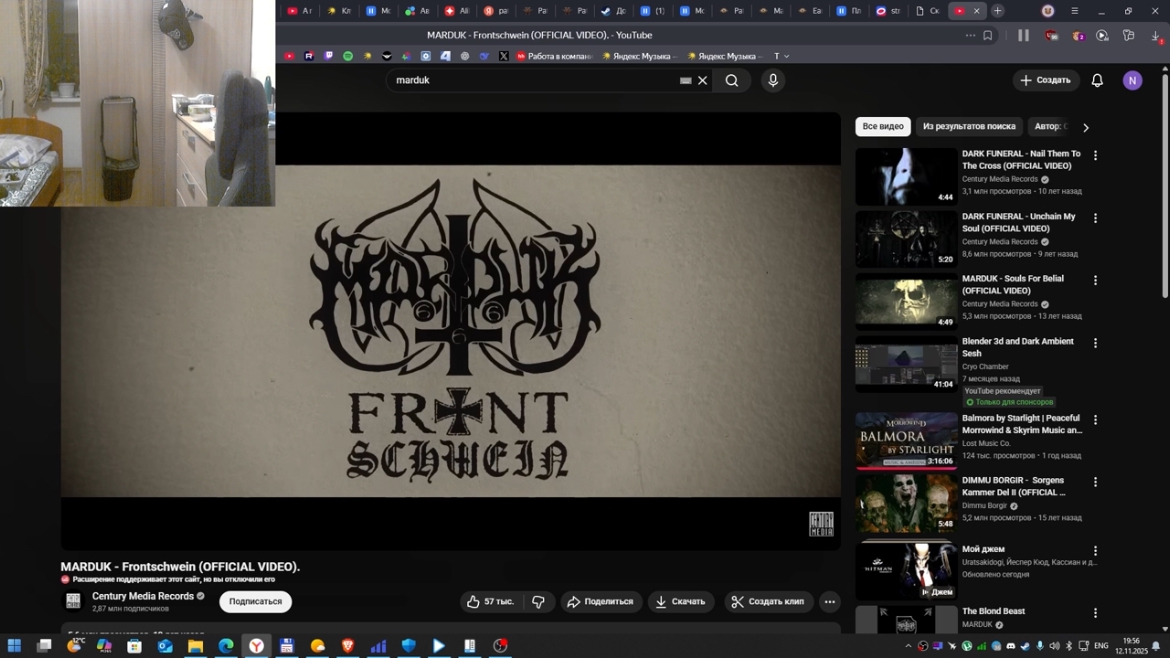Click the Создать button in header
This screenshot has width=1170, height=658.
click(x=1045, y=81)
